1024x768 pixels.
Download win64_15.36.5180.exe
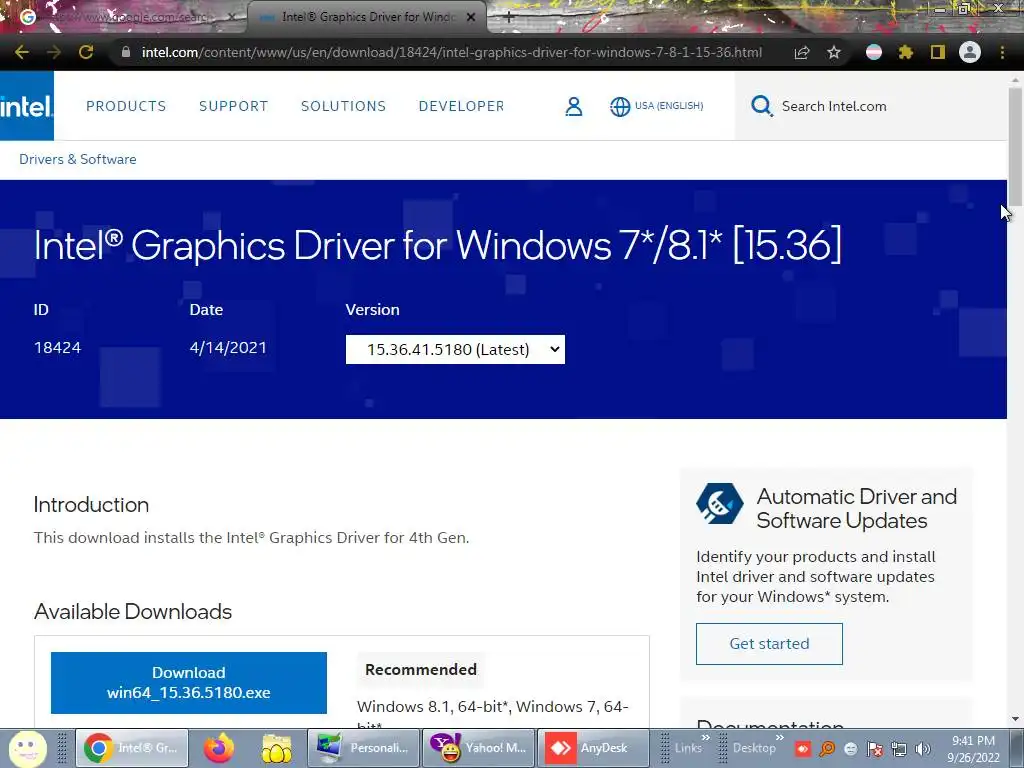[x=189, y=682]
